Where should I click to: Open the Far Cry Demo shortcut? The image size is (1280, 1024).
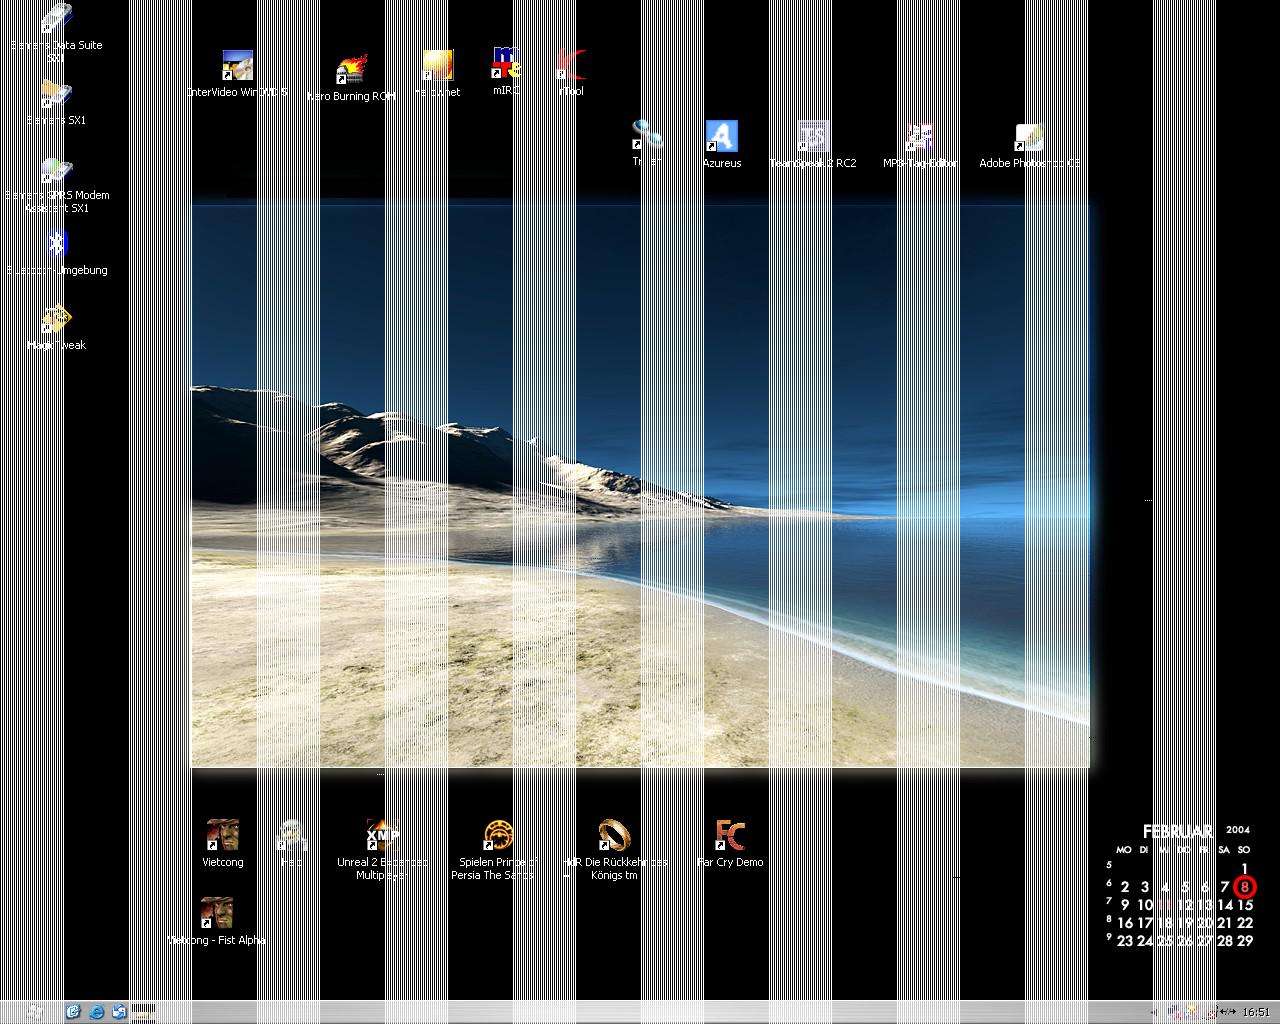coord(730,836)
